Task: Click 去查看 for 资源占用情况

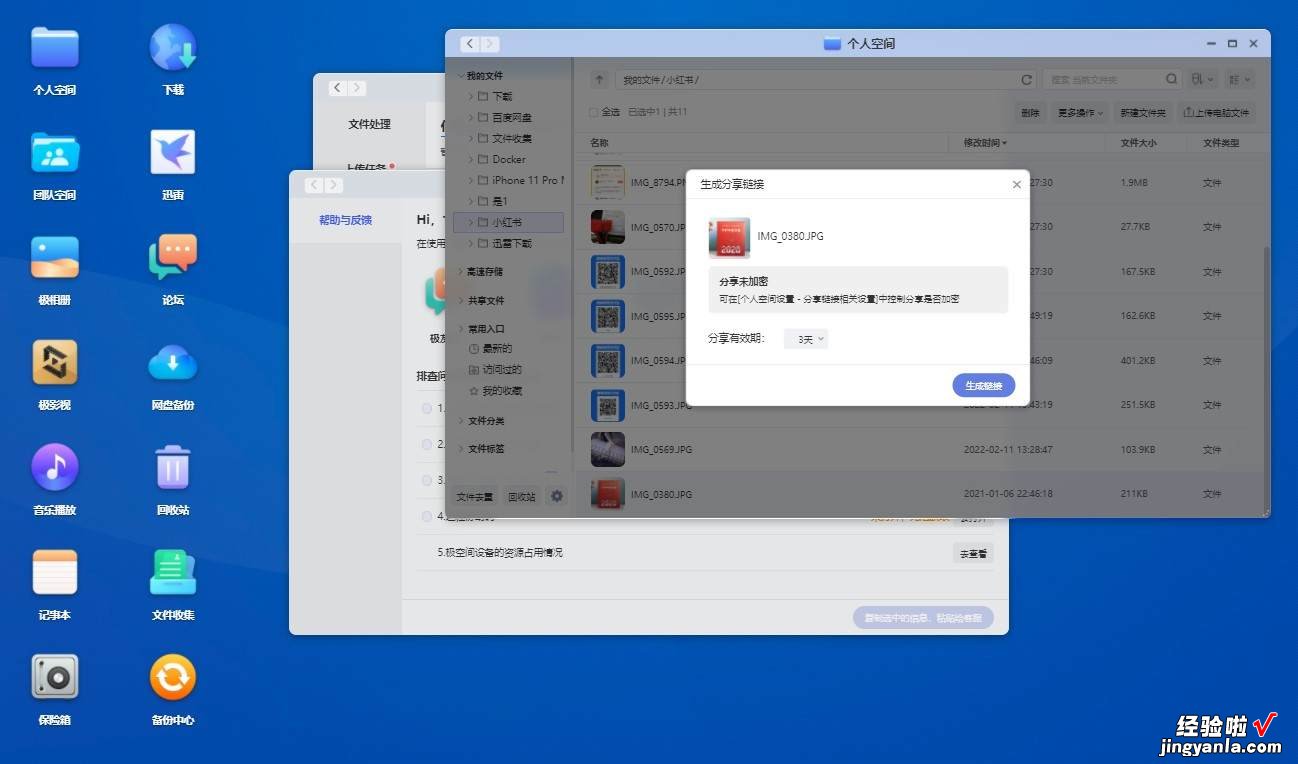Action: coord(973,553)
